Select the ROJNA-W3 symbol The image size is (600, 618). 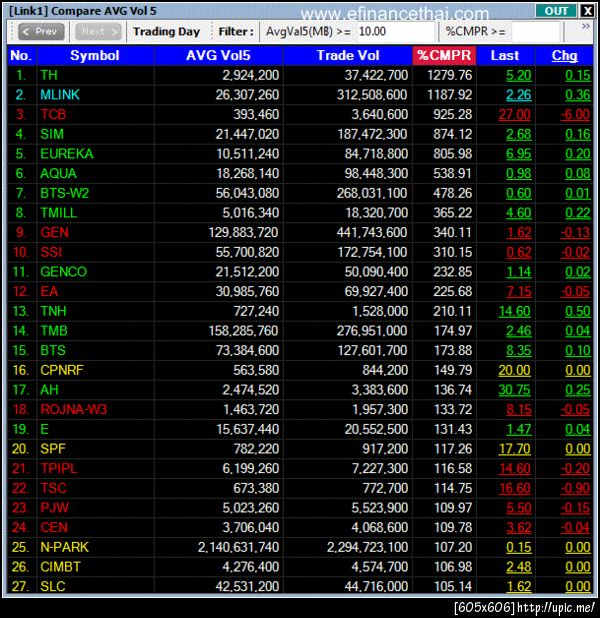[73, 410]
